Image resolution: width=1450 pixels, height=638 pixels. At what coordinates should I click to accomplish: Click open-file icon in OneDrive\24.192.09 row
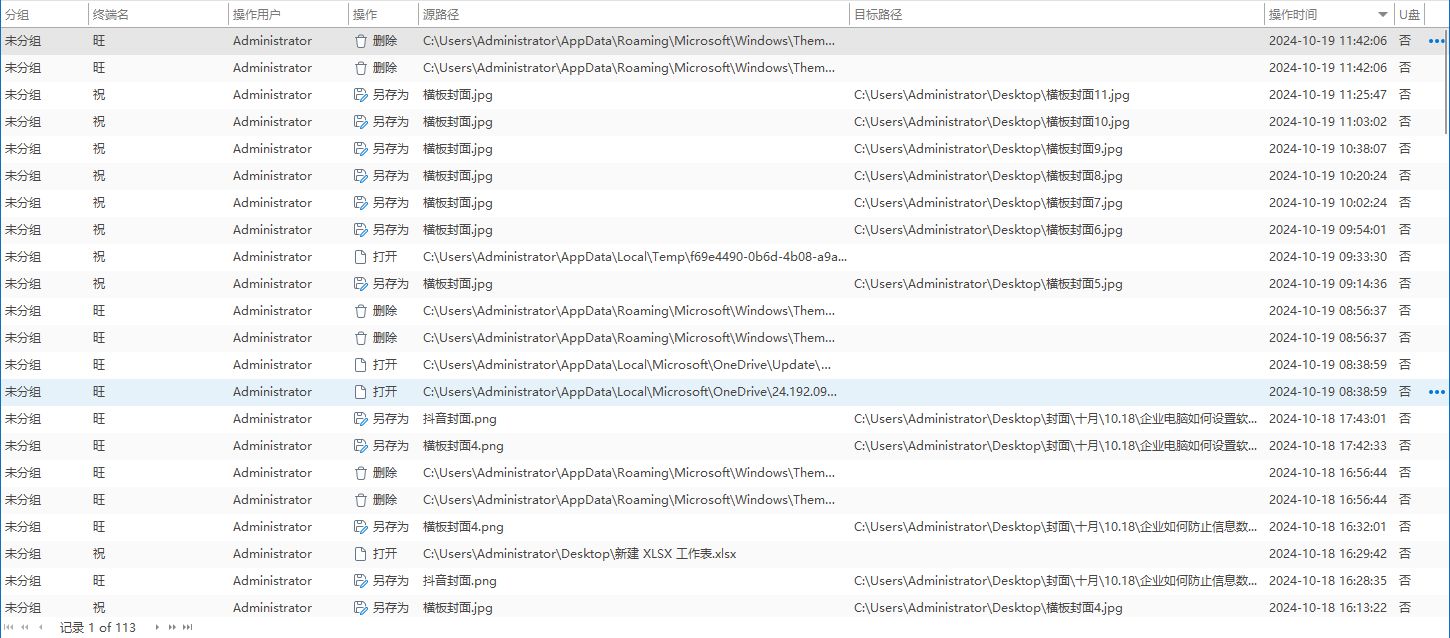click(361, 392)
